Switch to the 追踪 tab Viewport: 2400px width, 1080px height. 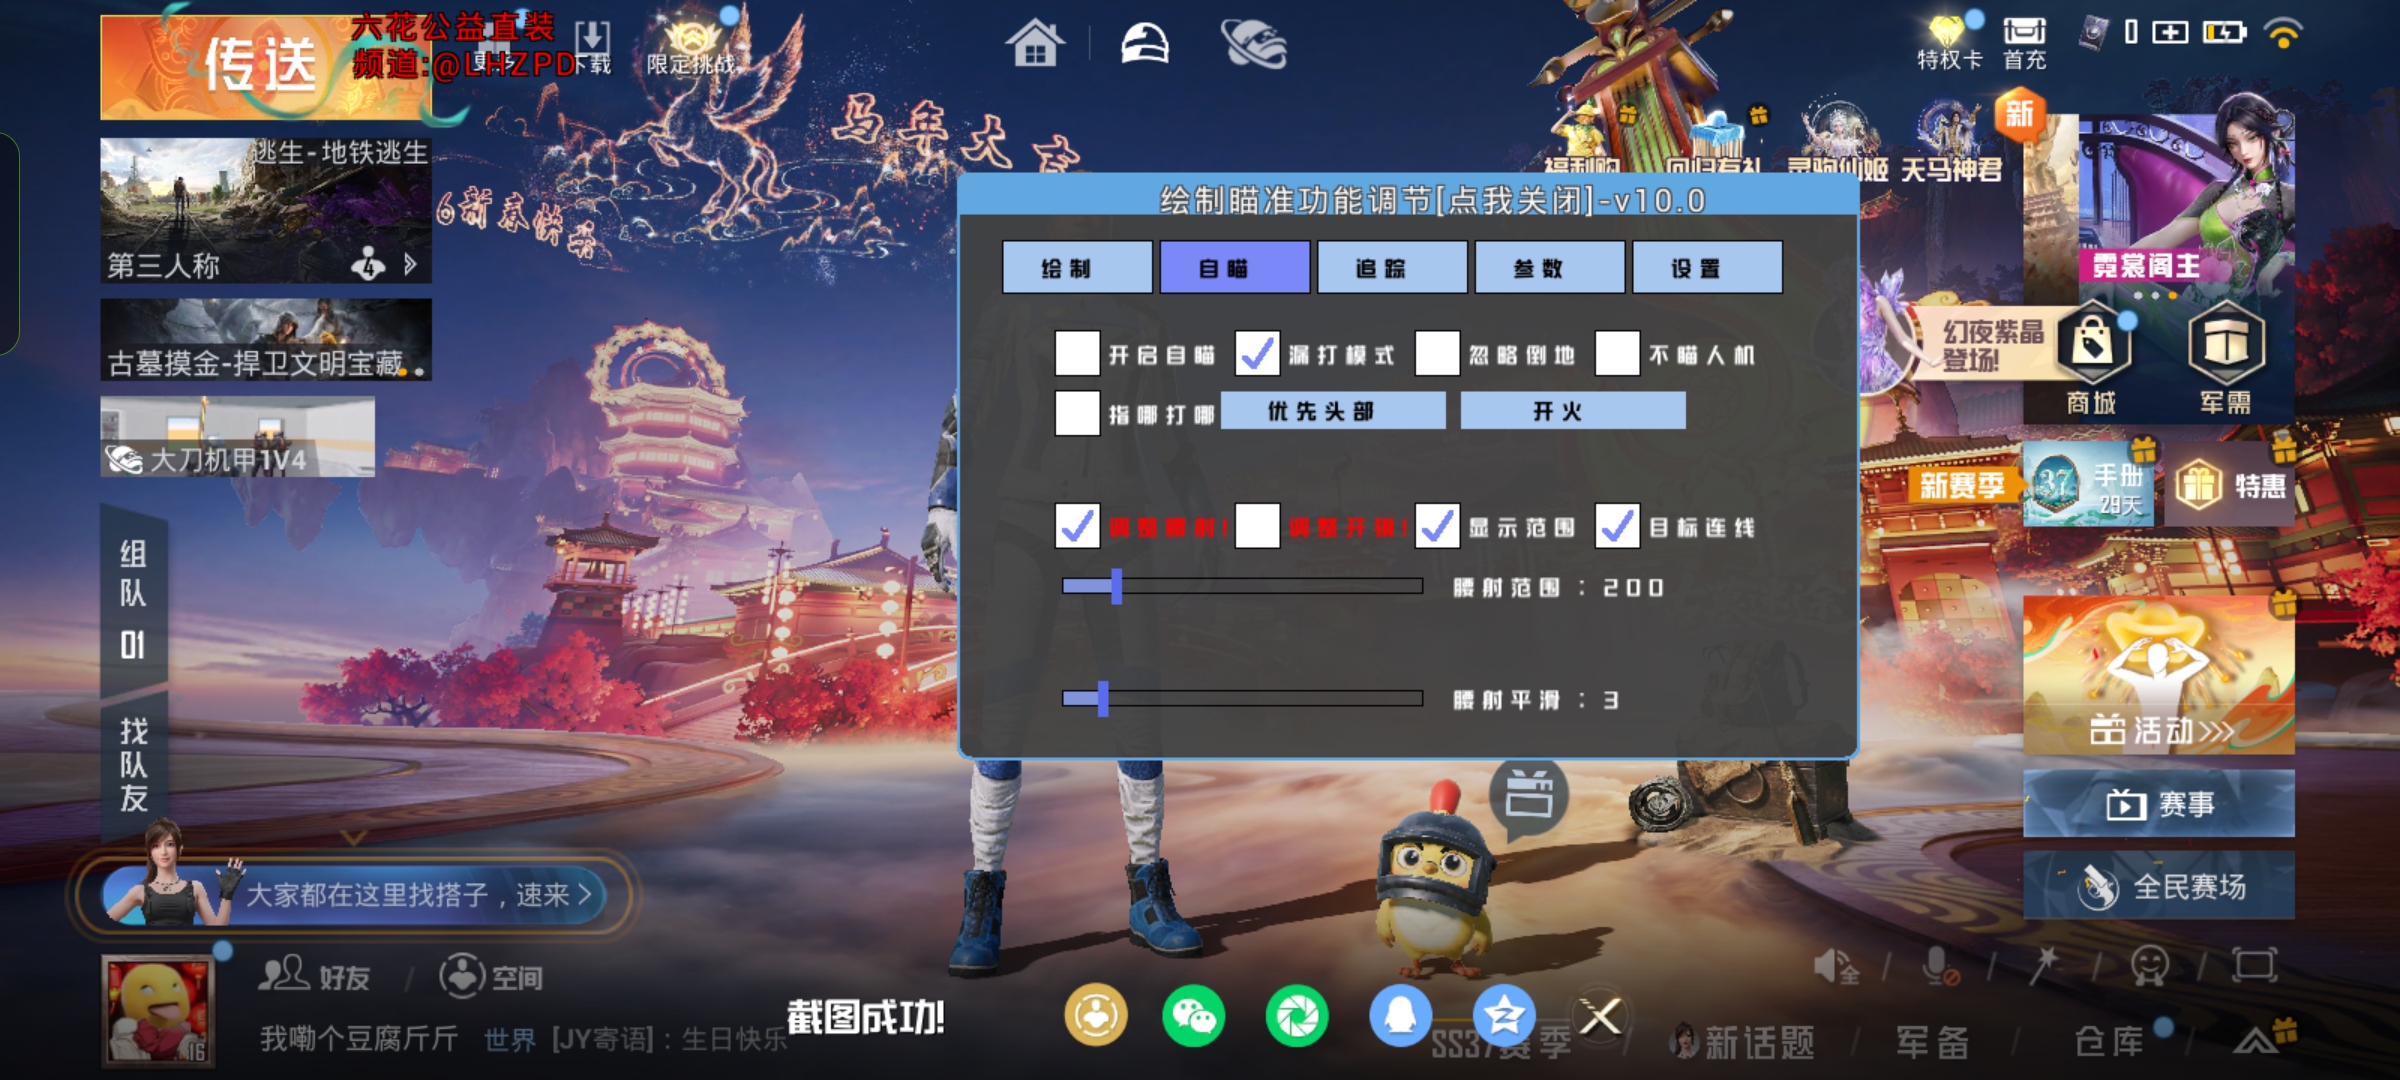tap(1390, 266)
